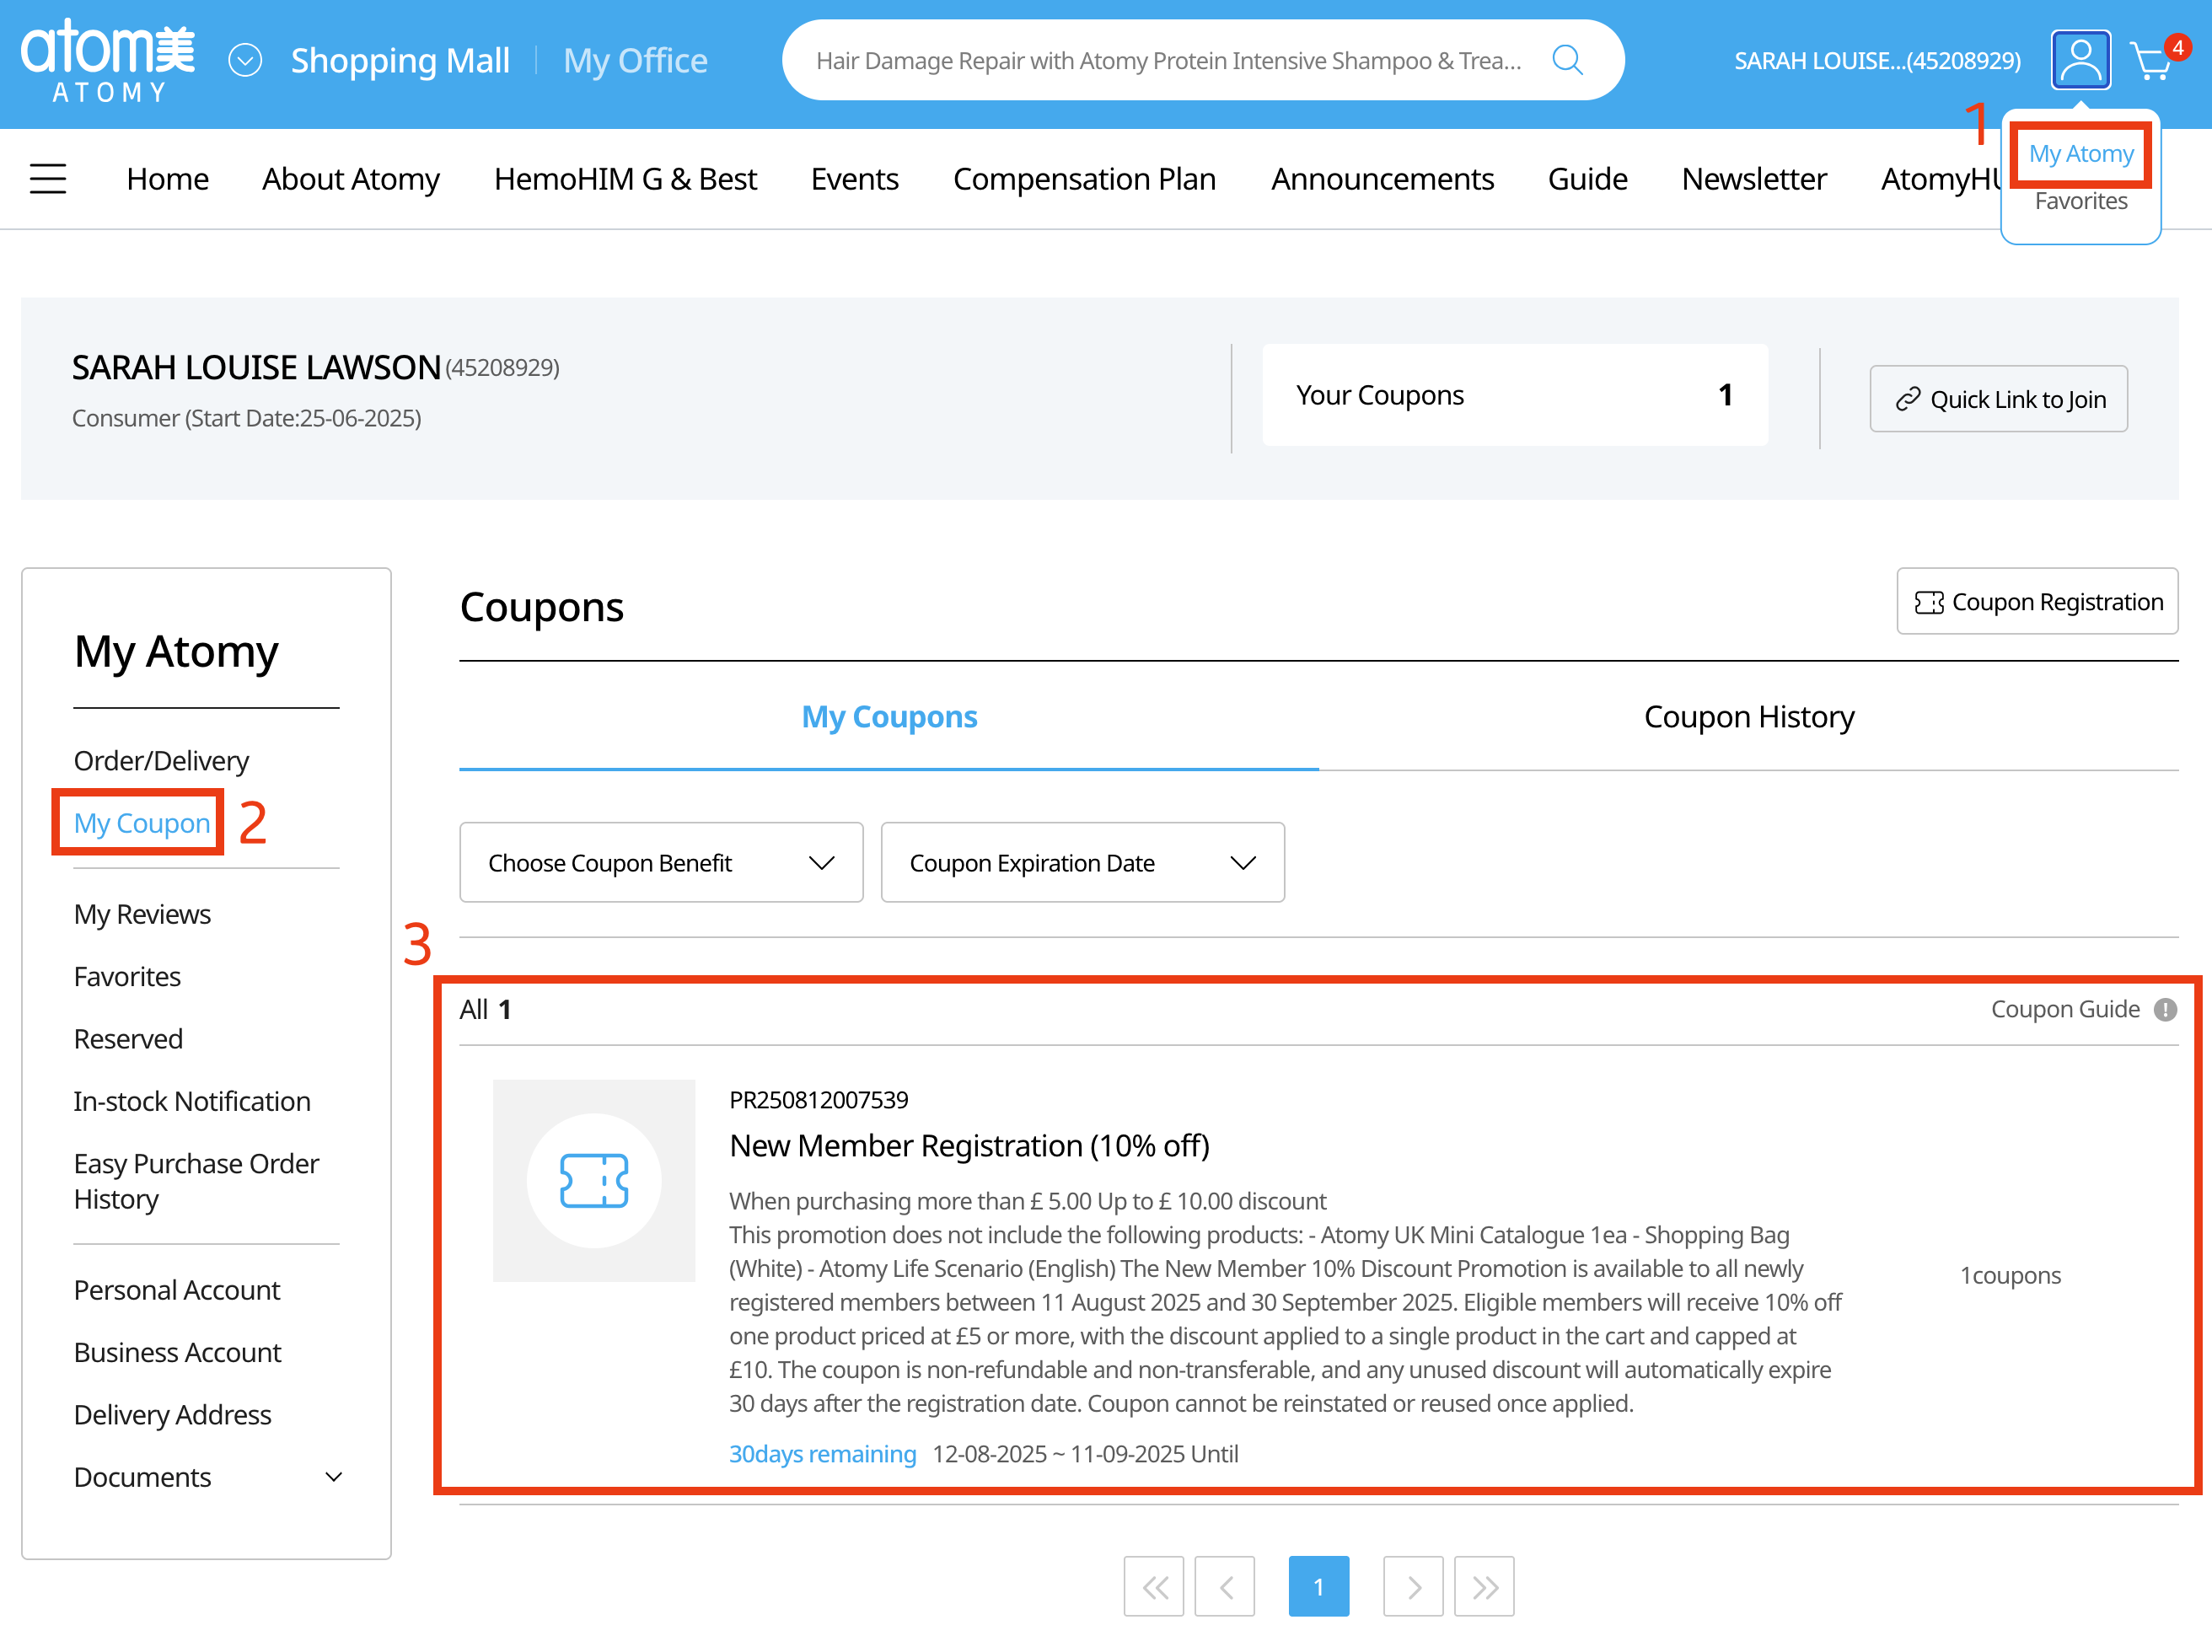Viewport: 2212px width, 1652px height.
Task: Open the hamburger menu icon
Action: point(48,179)
